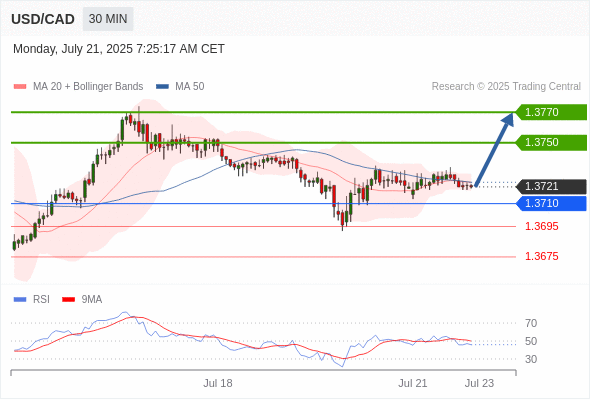Open the Research Trading Central copyright link
This screenshot has width=590, height=400.
506,87
